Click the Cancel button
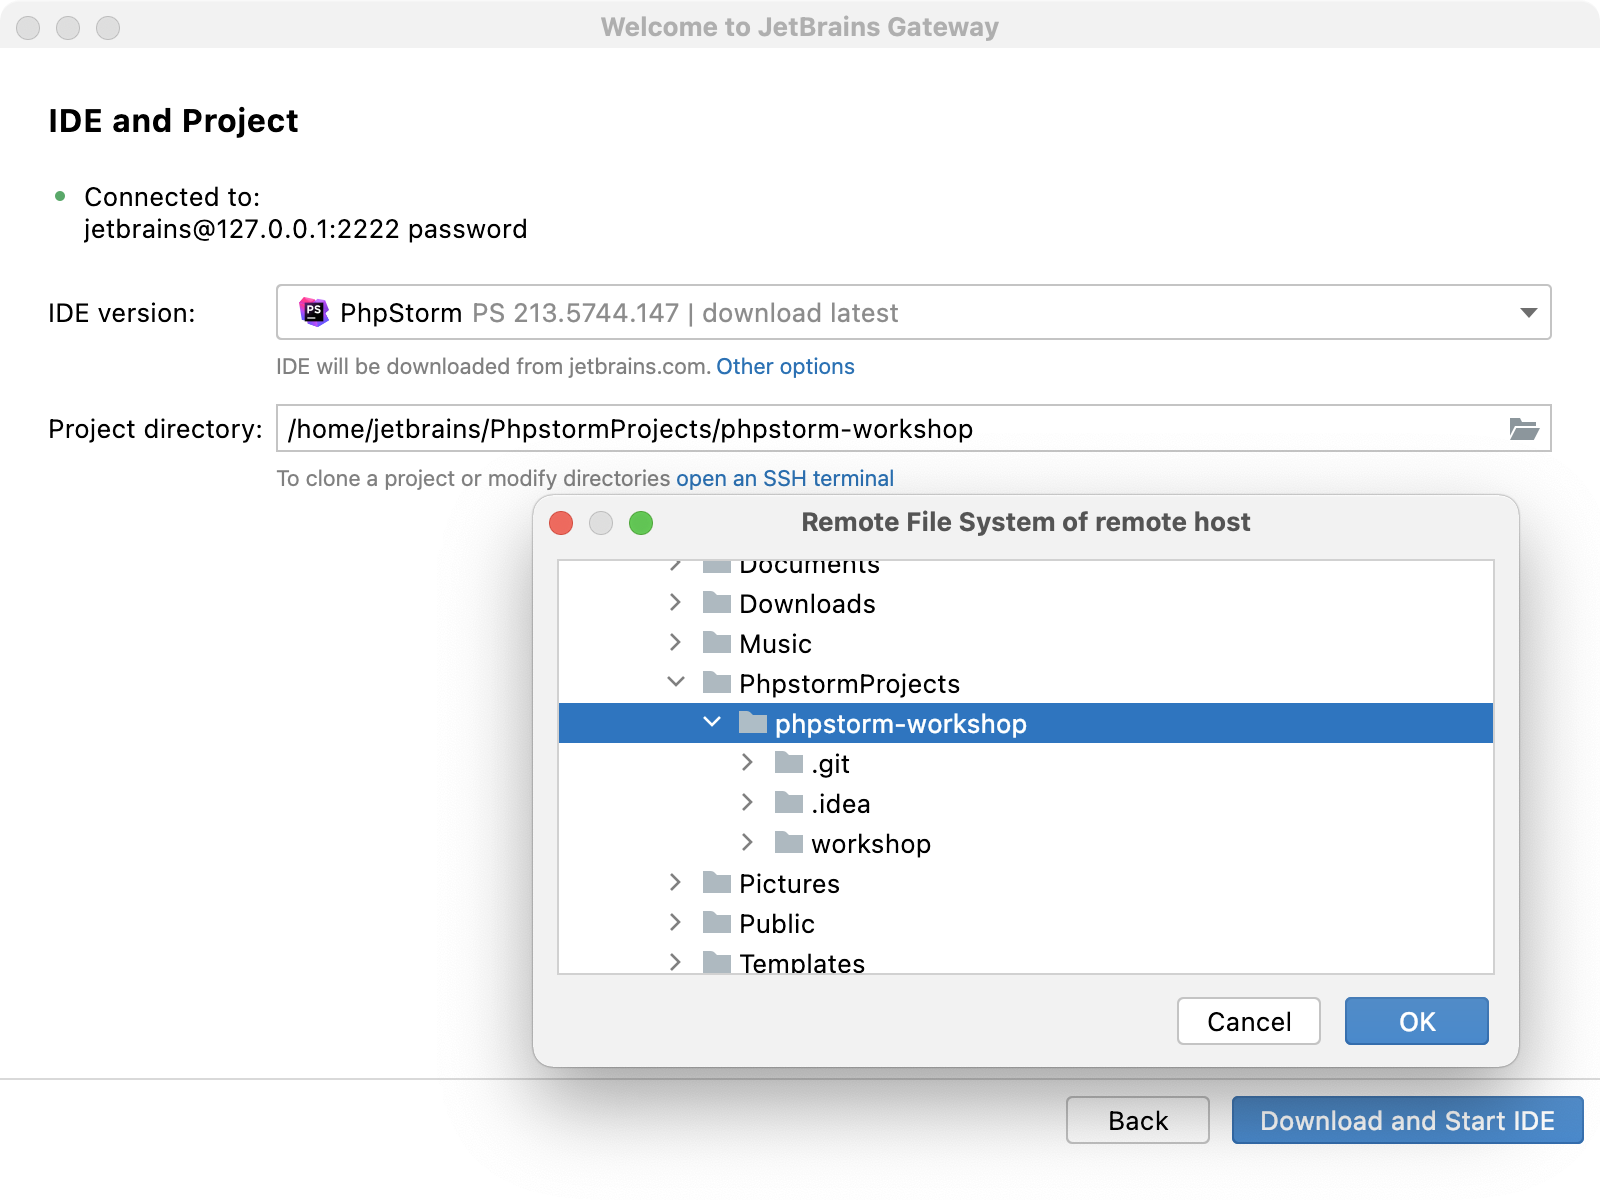 [1248, 1021]
